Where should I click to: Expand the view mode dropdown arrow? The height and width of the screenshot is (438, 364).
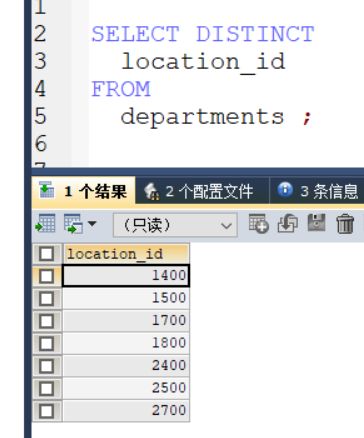[x=92, y=224]
